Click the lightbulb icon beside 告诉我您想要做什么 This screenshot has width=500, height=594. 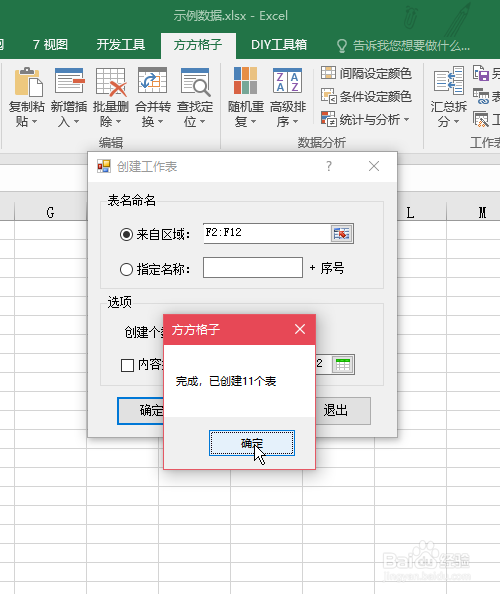[x=342, y=46]
